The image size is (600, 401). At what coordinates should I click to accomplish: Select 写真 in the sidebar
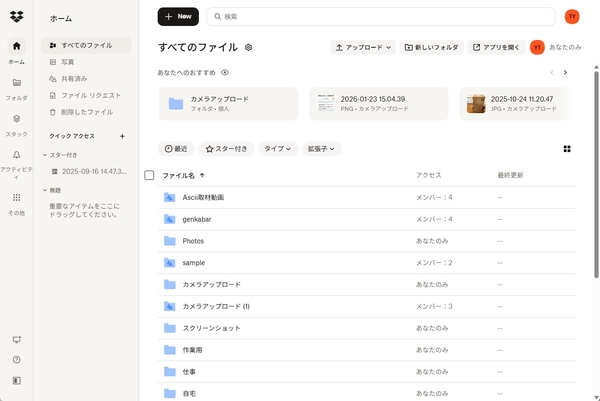click(68, 62)
